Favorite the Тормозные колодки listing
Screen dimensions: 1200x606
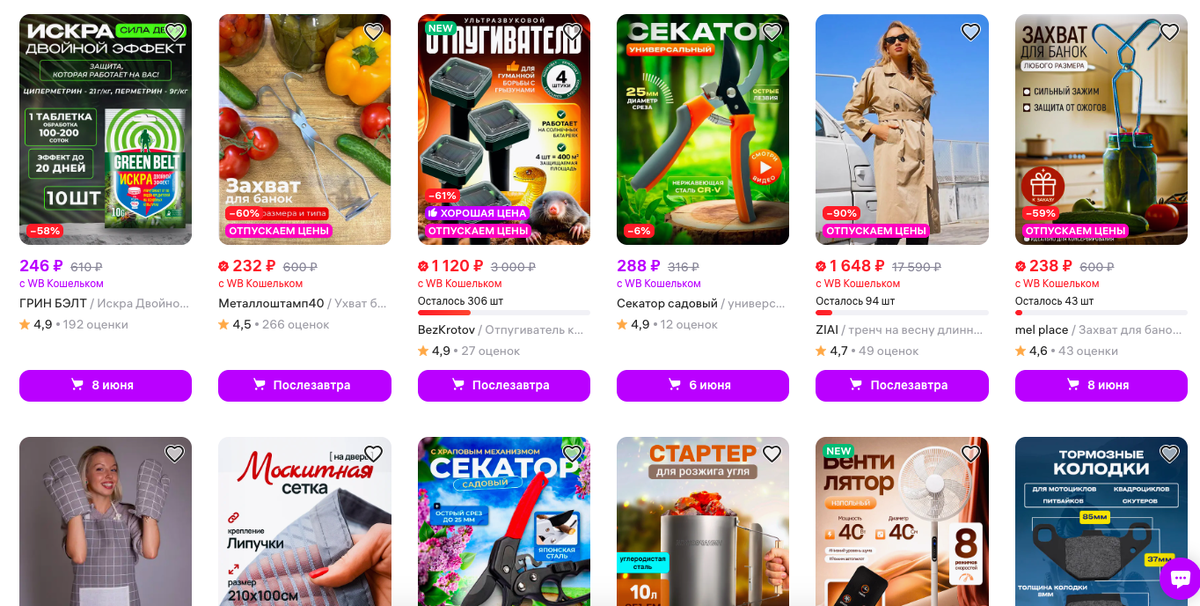[x=1169, y=454]
